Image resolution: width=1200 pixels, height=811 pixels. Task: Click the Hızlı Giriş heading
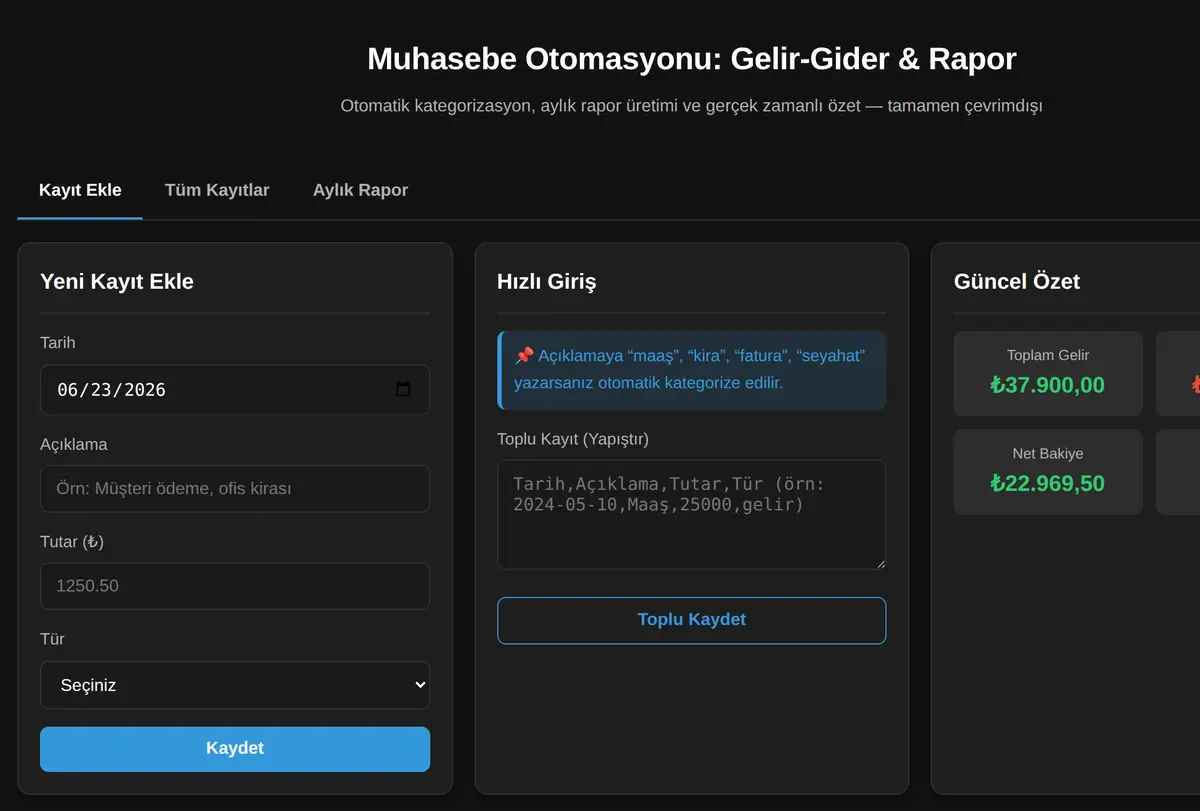(546, 281)
